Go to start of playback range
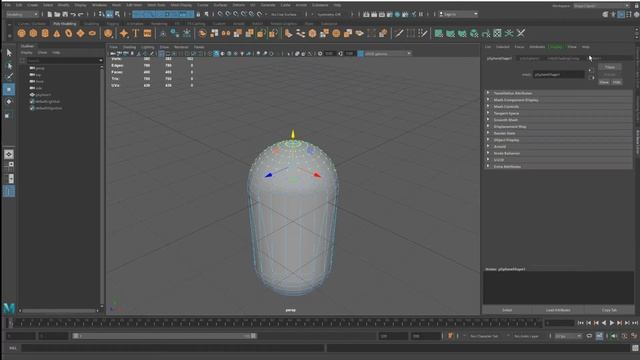The height and width of the screenshot is (360, 640). (x=580, y=323)
